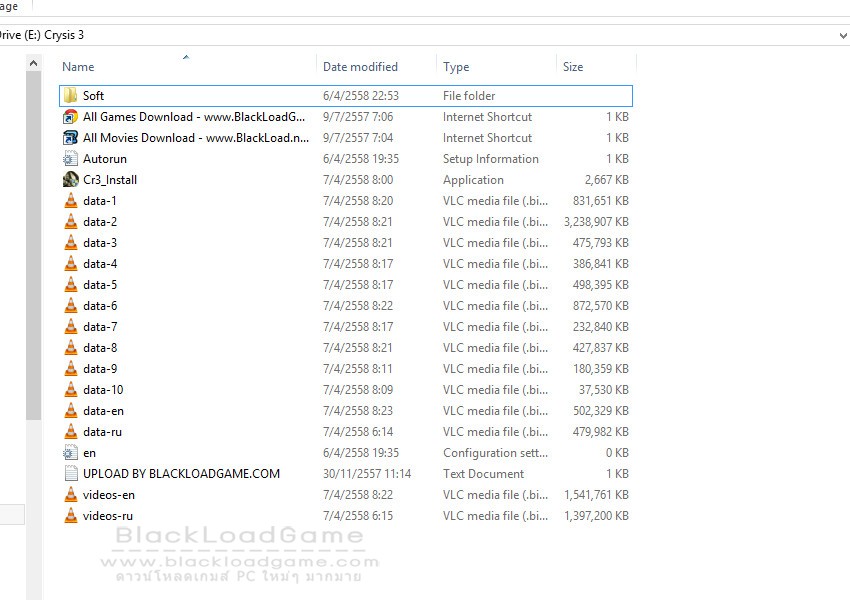This screenshot has height=600, width=850.
Task: Select the file name "data-10"
Action: [x=103, y=390]
